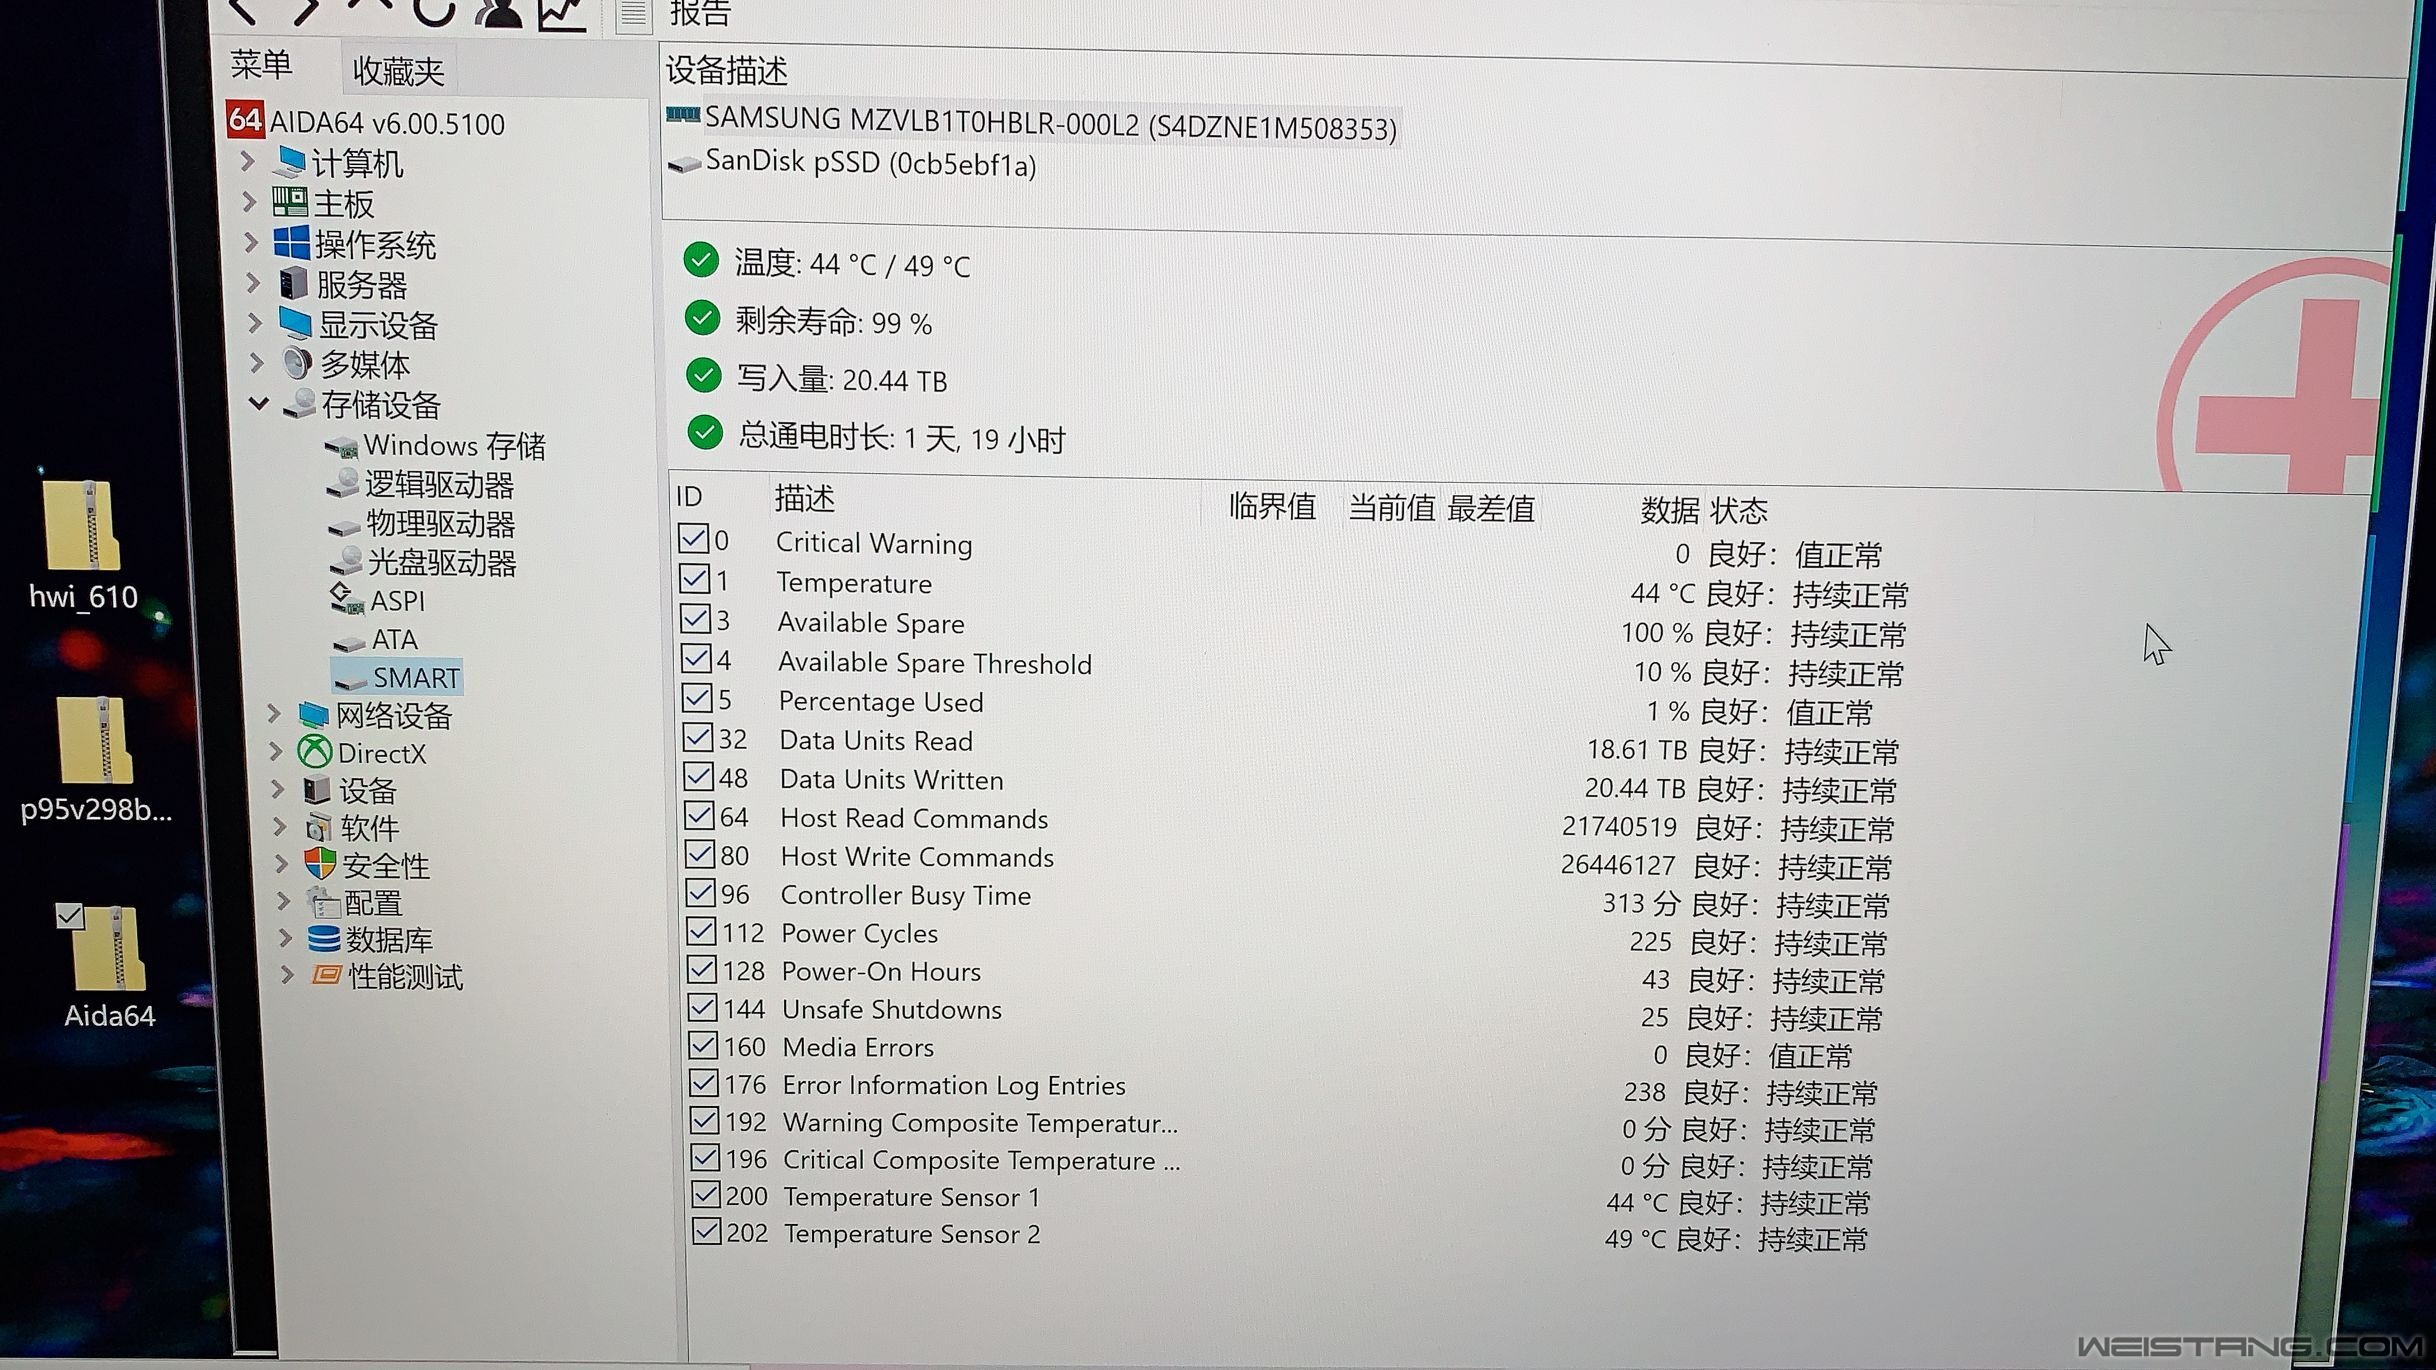Select the hwi_610 desktop zip file
2436x1370 pixels.
(x=84, y=545)
